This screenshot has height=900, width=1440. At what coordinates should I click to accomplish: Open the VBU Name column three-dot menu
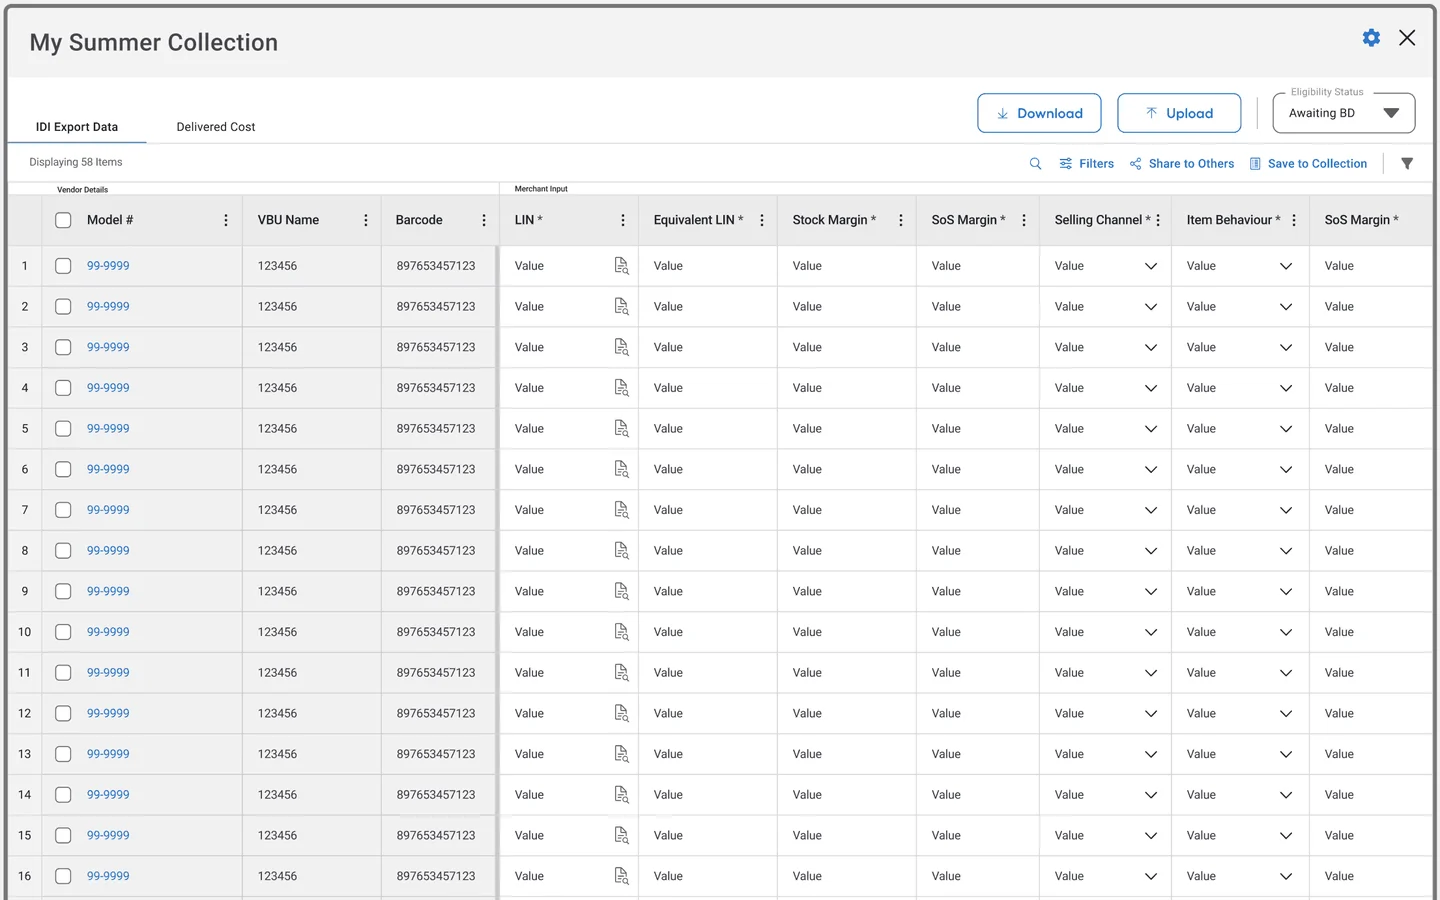[365, 220]
